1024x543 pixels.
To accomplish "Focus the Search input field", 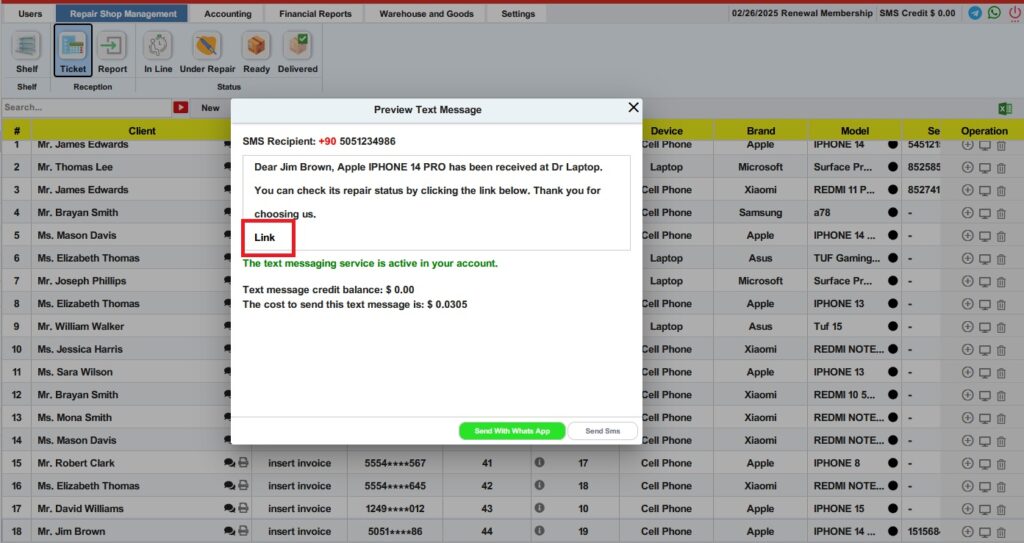I will pos(86,107).
